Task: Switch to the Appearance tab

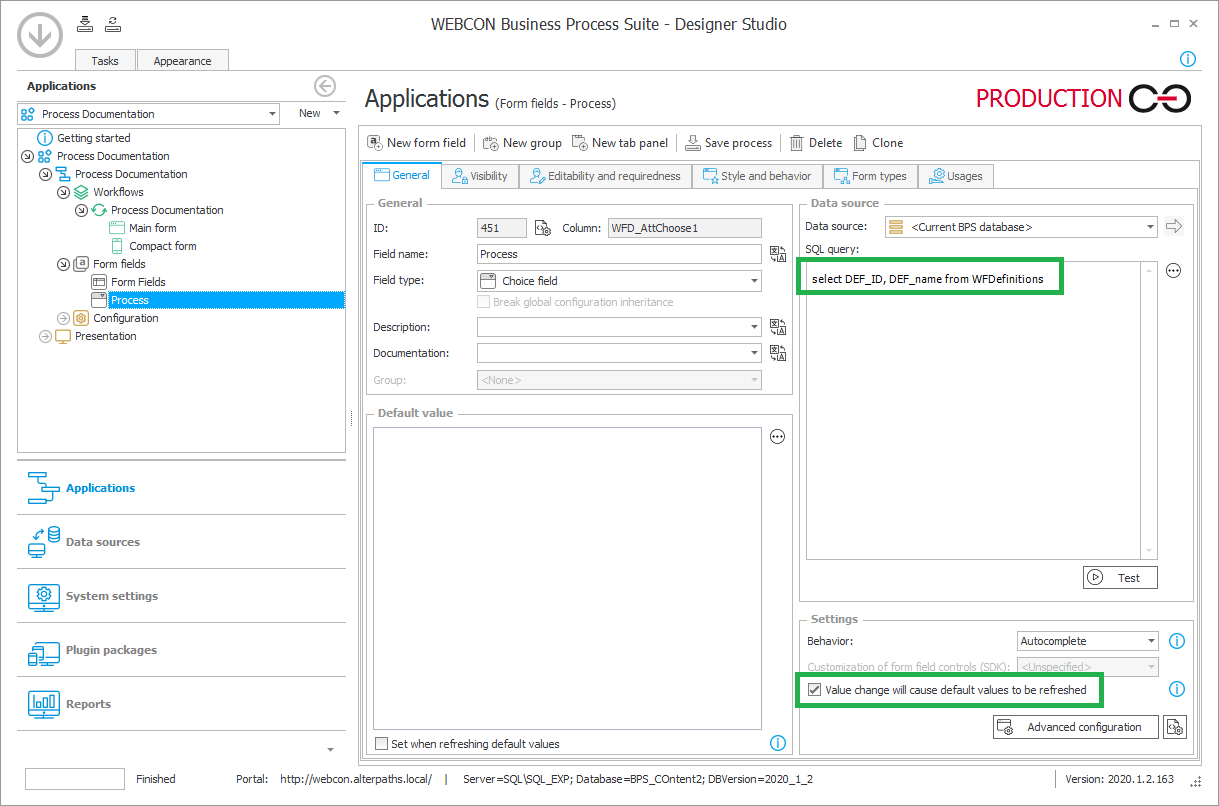Action: [x=182, y=60]
